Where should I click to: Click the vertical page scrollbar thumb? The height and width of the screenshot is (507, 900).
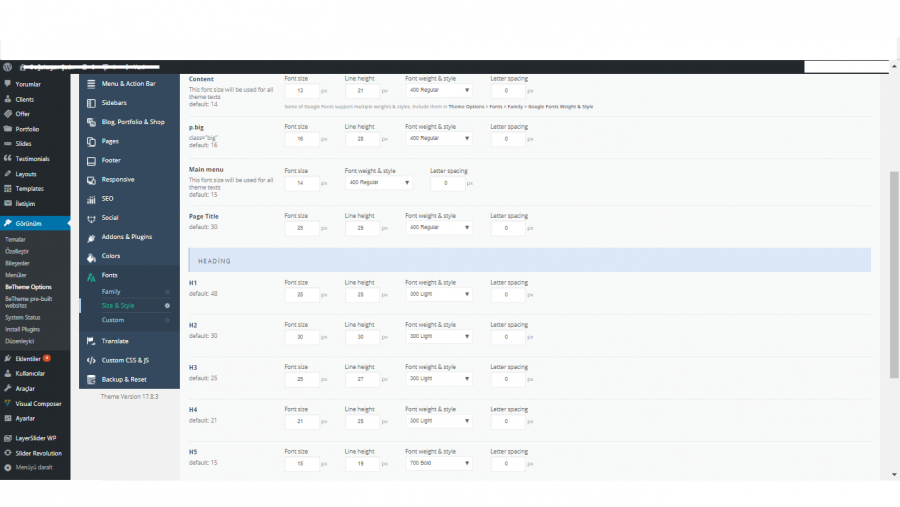pyautogui.click(x=894, y=274)
